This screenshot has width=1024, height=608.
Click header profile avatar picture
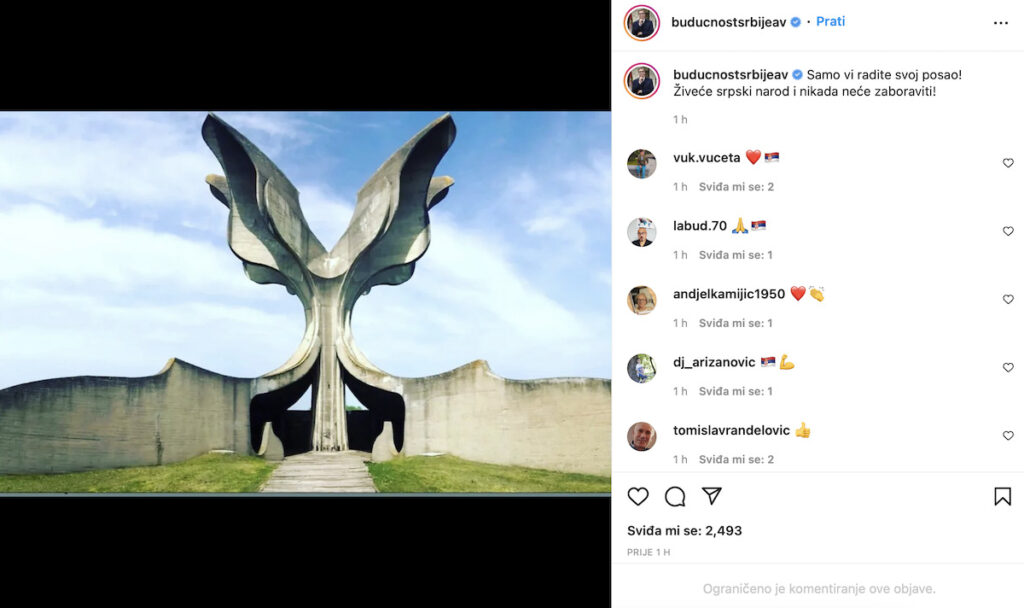pos(642,23)
